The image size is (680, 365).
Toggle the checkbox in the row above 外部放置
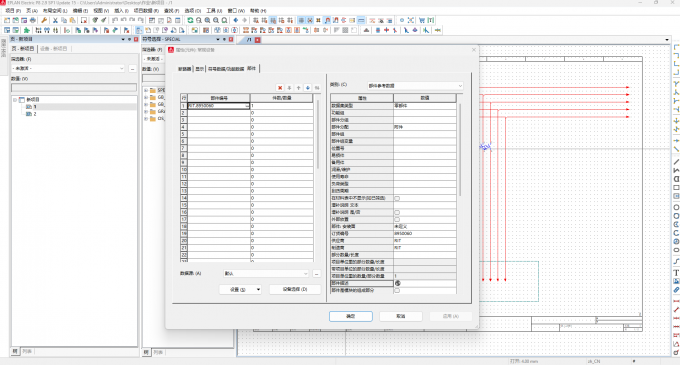(x=397, y=212)
